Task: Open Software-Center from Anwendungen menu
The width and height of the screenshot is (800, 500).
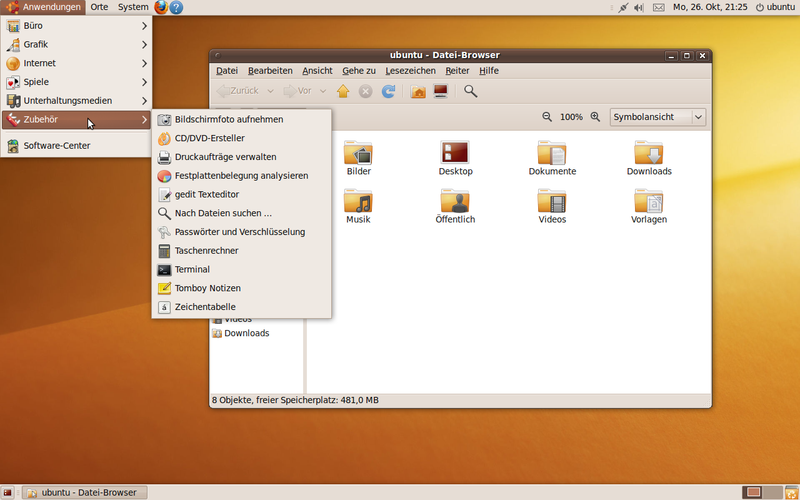Action: point(77,146)
